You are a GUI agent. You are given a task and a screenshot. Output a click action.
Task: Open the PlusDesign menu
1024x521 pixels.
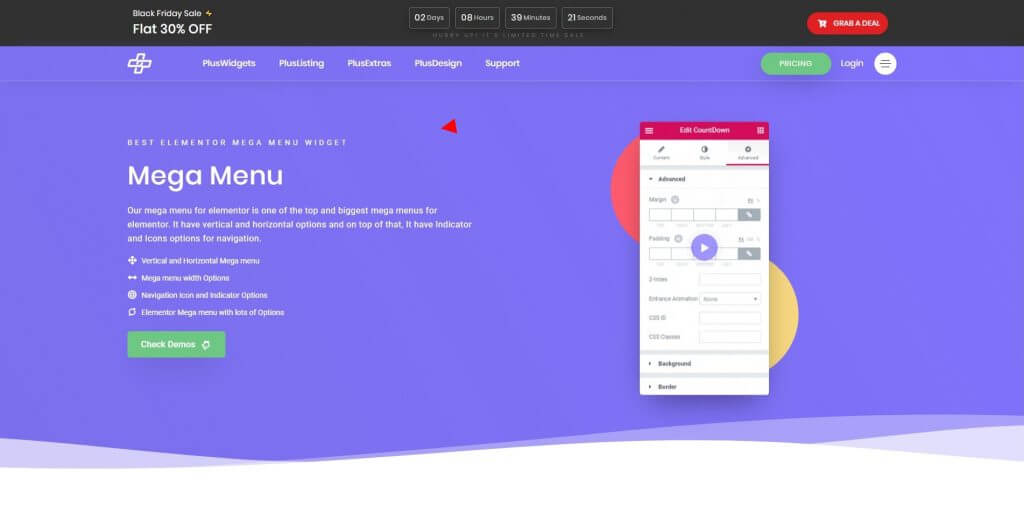click(x=438, y=63)
